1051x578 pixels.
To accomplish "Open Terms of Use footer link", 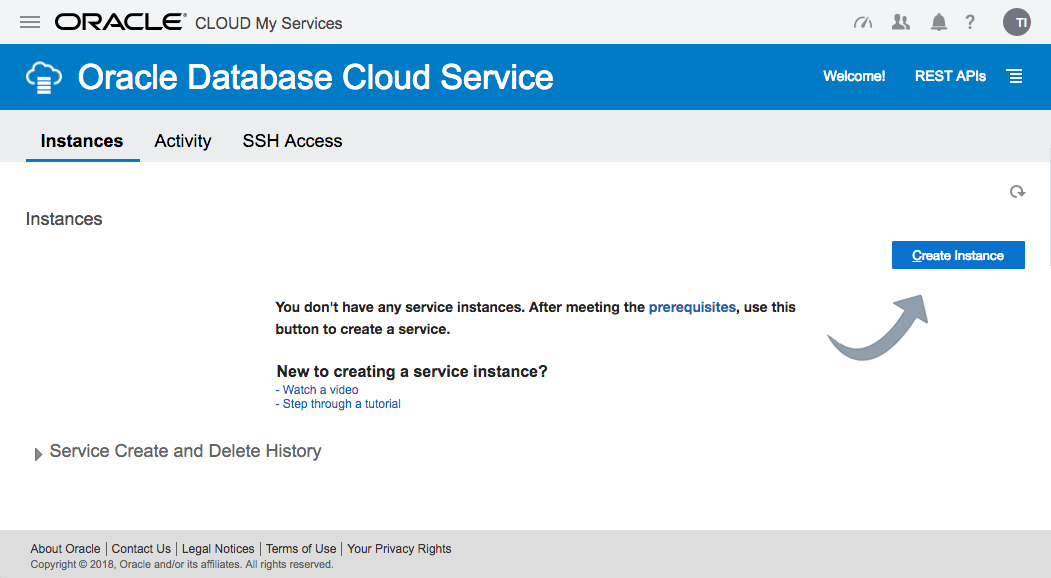I will (x=301, y=548).
